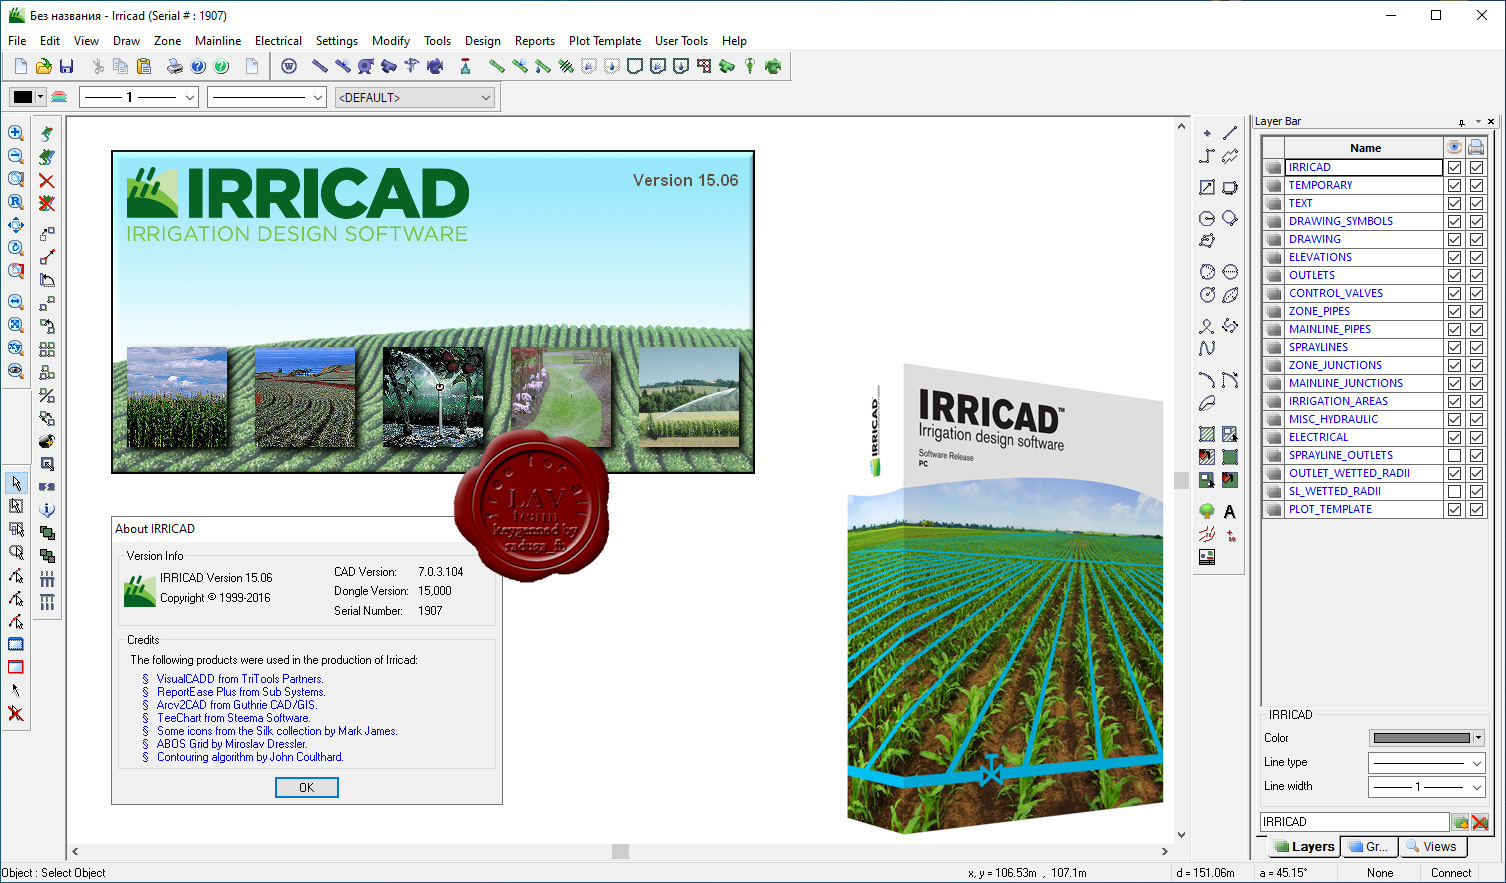This screenshot has height=883, width=1506.
Task: Click the Paste clipboard icon
Action: point(144,66)
